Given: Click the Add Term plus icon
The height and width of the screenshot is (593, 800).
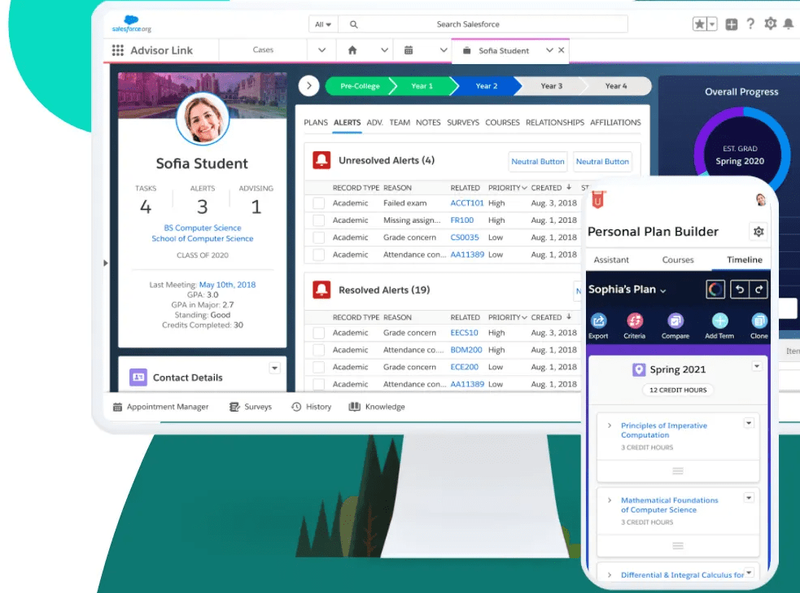Looking at the screenshot, I should point(720,321).
